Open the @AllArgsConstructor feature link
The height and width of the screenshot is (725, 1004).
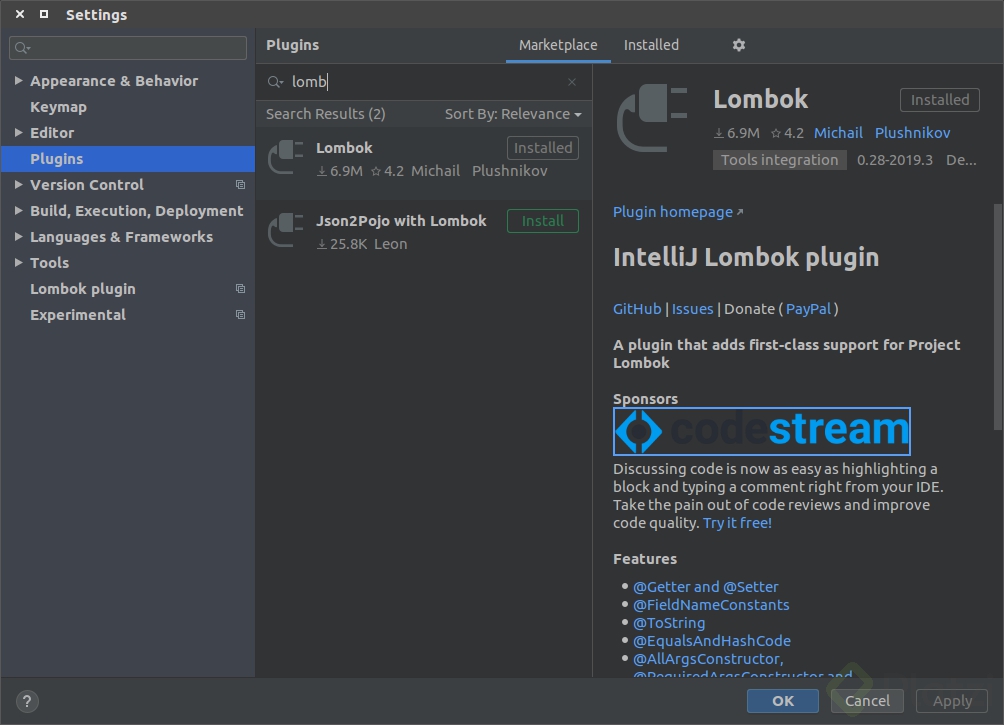coord(708,658)
